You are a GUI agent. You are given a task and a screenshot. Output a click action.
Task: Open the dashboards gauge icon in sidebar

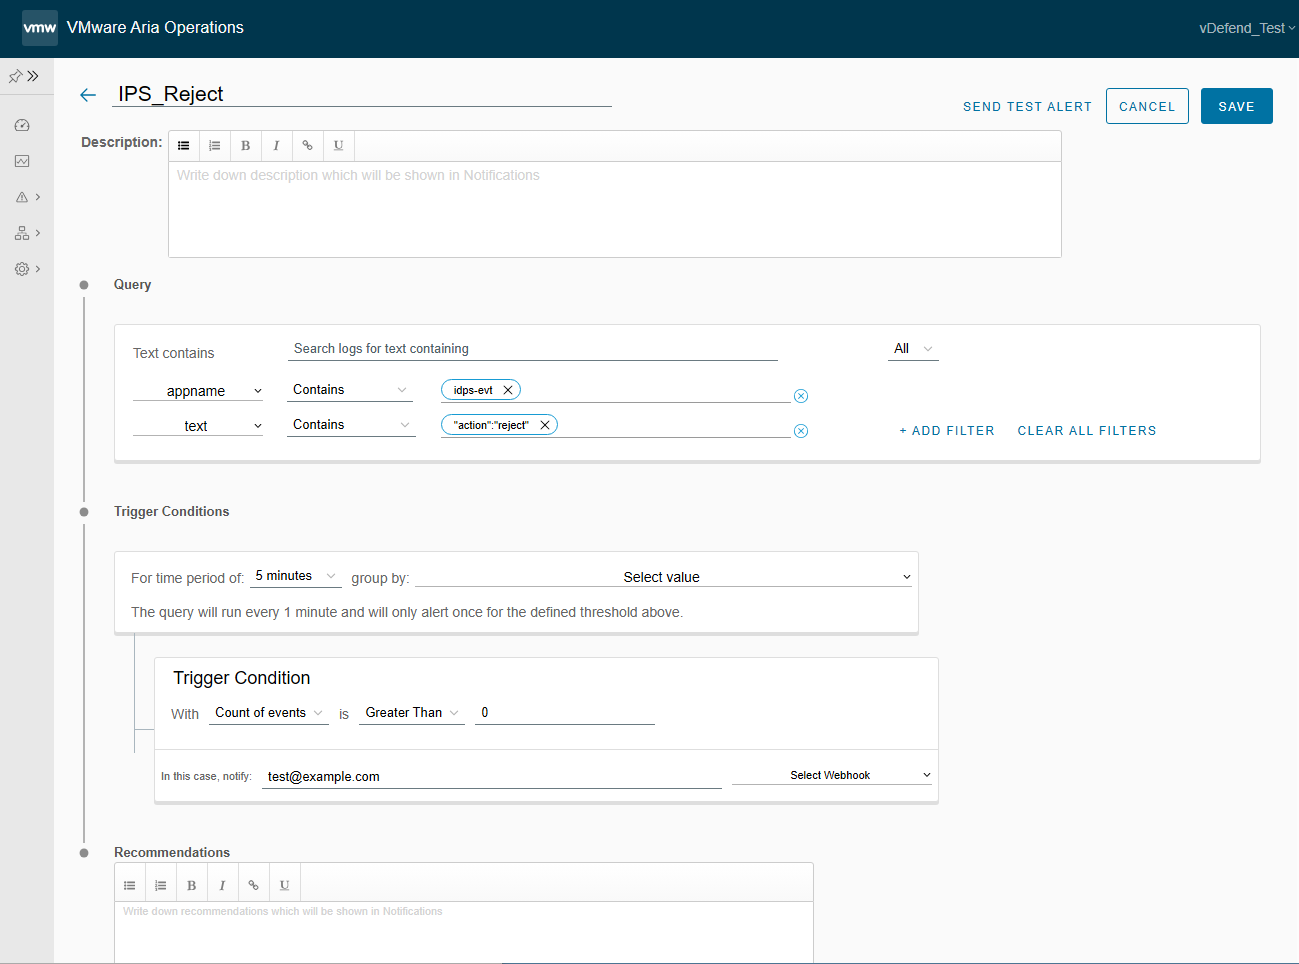22,125
